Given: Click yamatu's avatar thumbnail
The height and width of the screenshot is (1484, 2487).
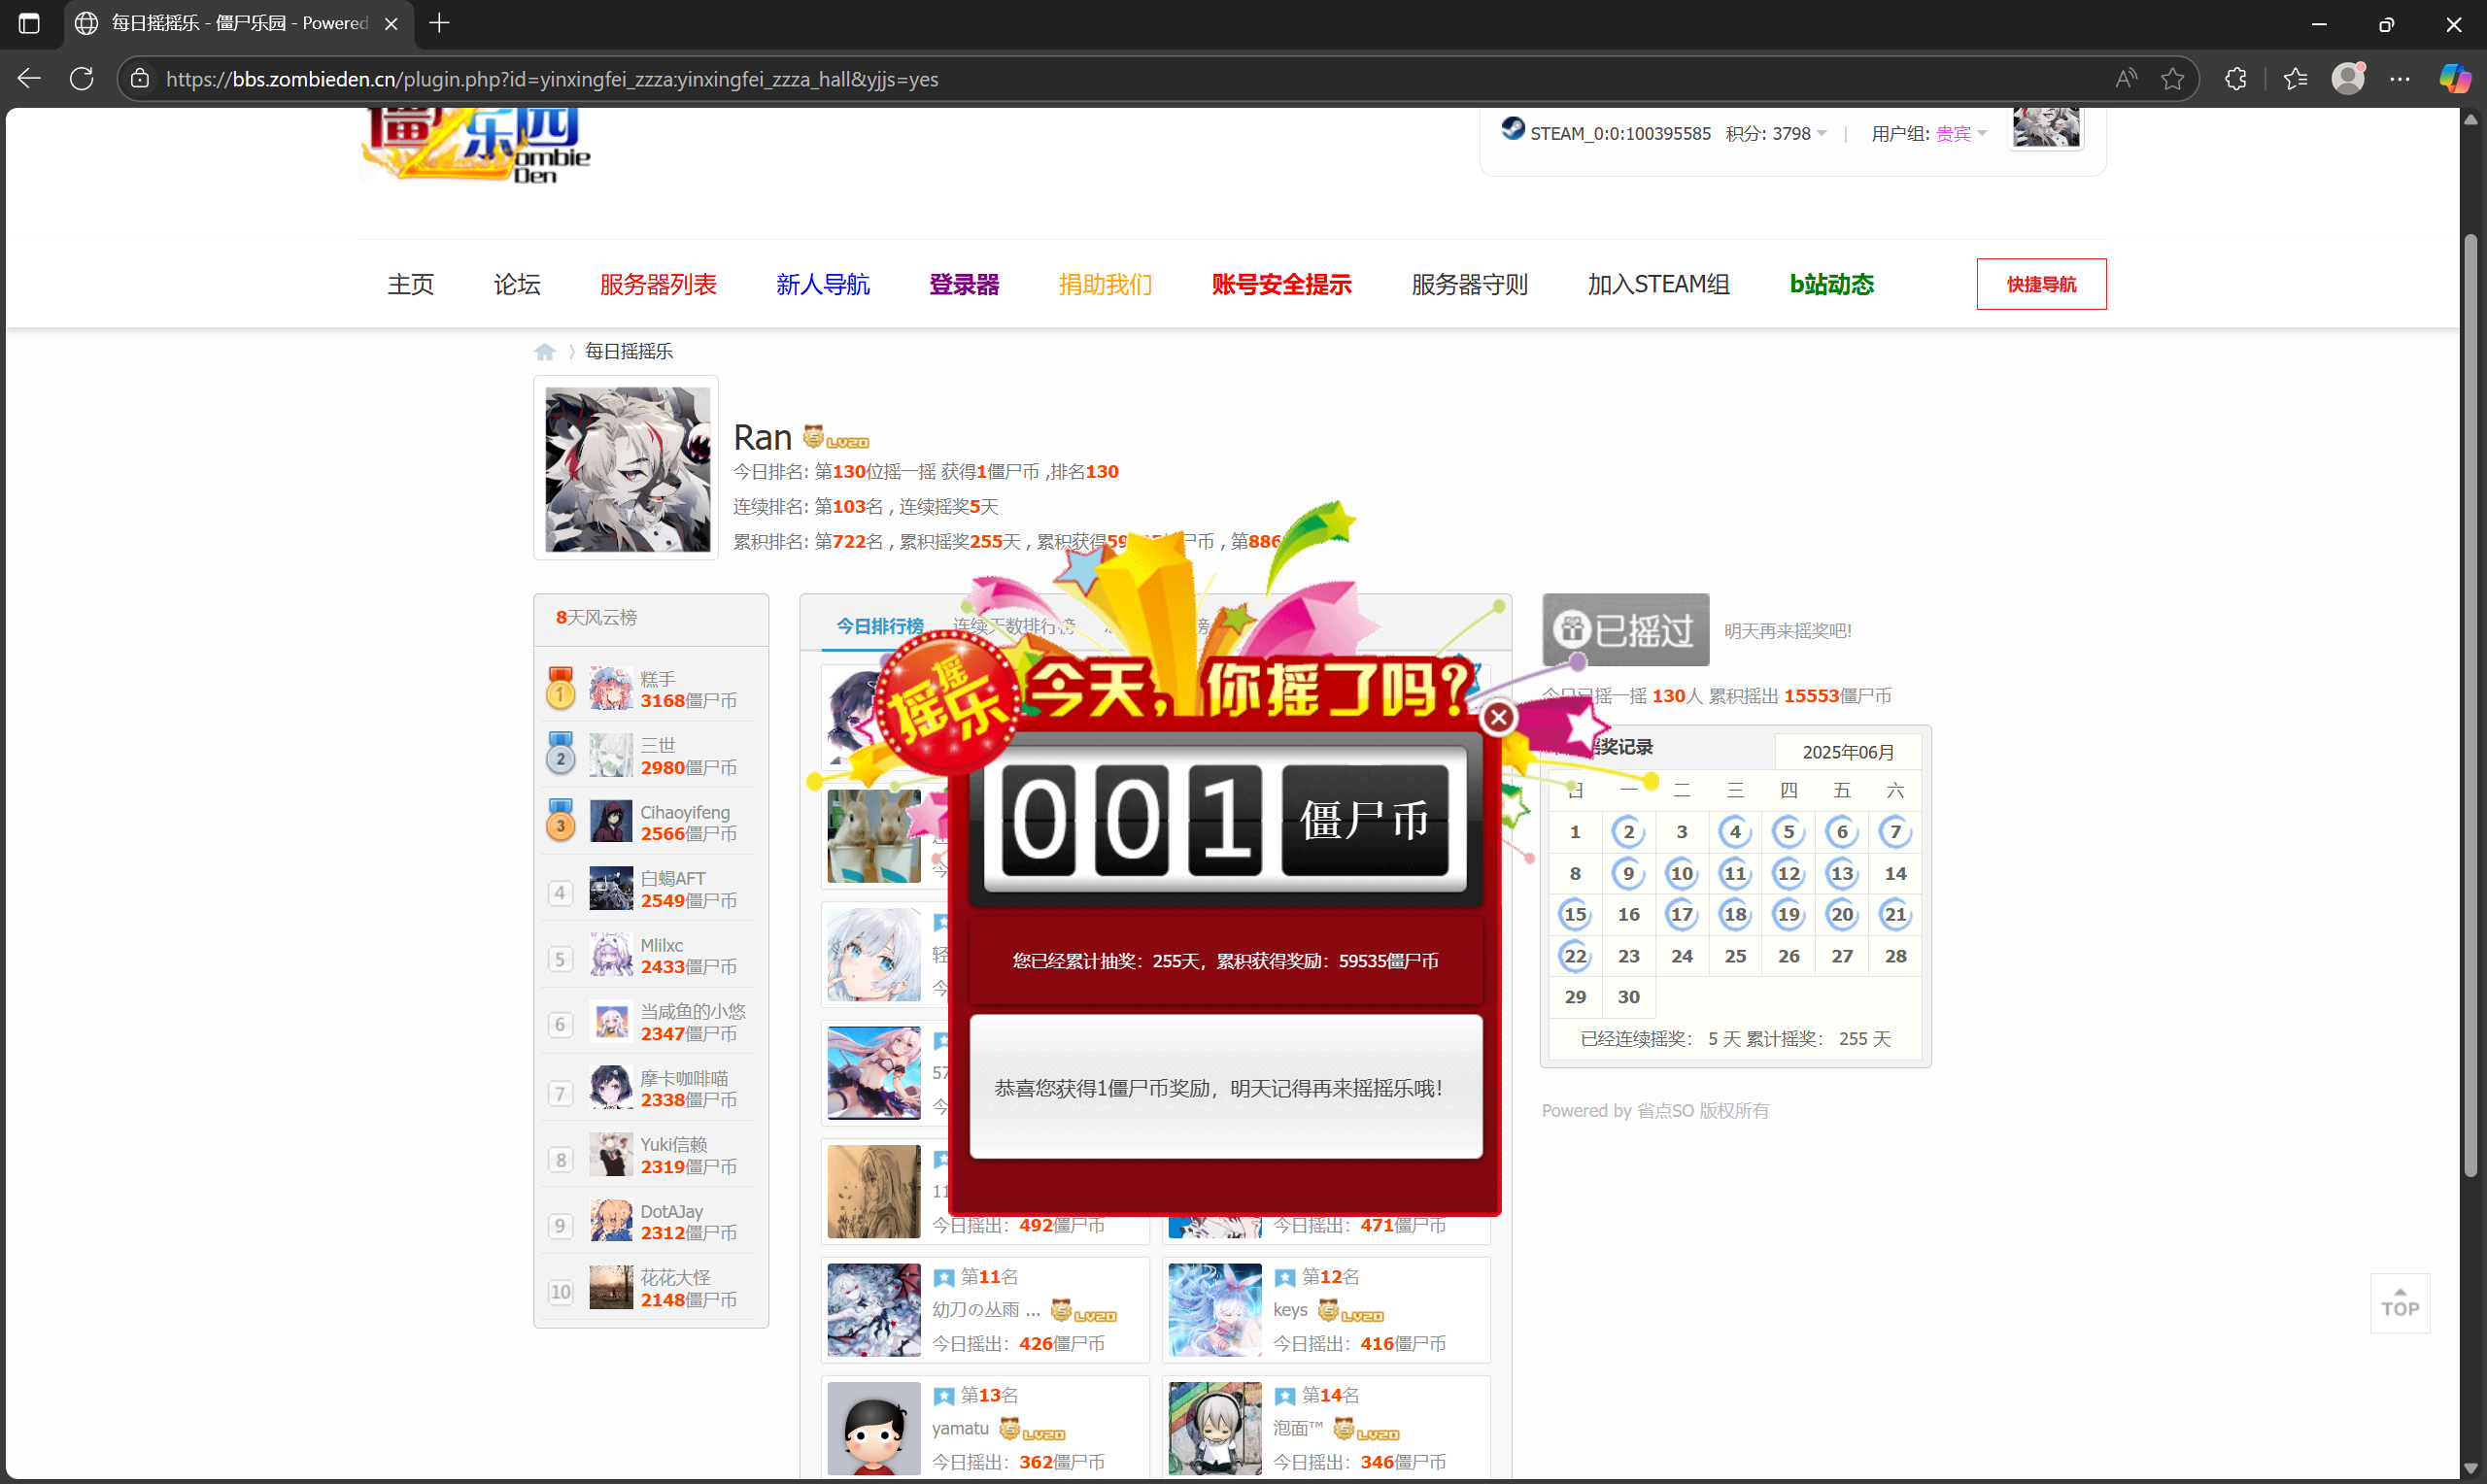Looking at the screenshot, I should pos(874,1429).
